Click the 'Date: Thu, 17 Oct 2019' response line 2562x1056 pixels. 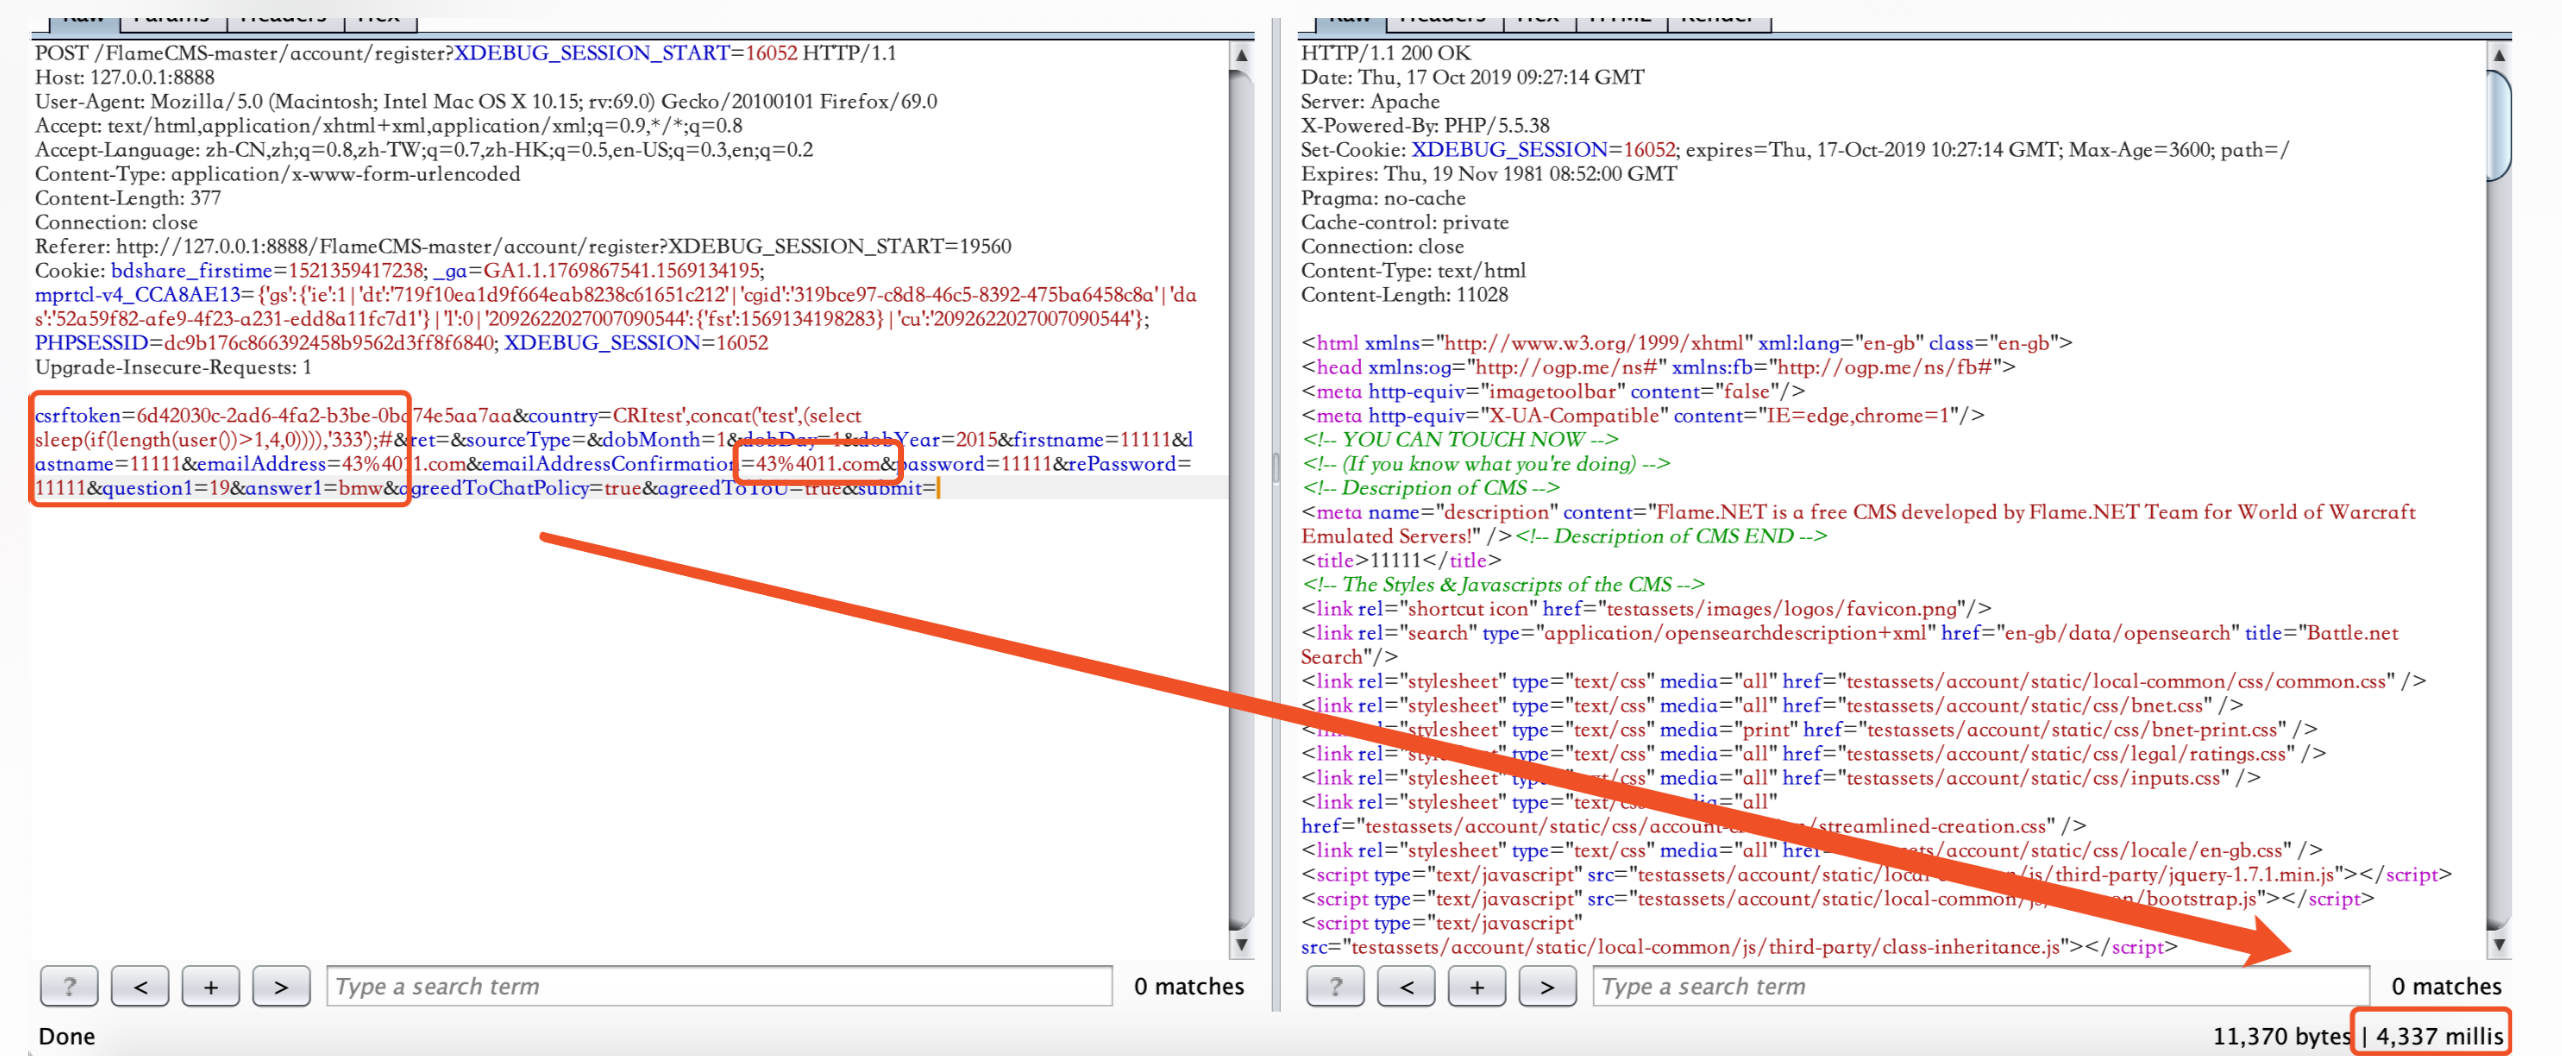1472,77
